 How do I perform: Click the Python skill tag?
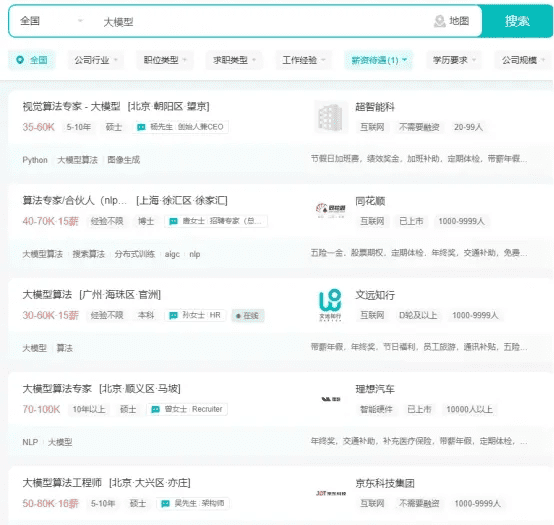pos(35,160)
